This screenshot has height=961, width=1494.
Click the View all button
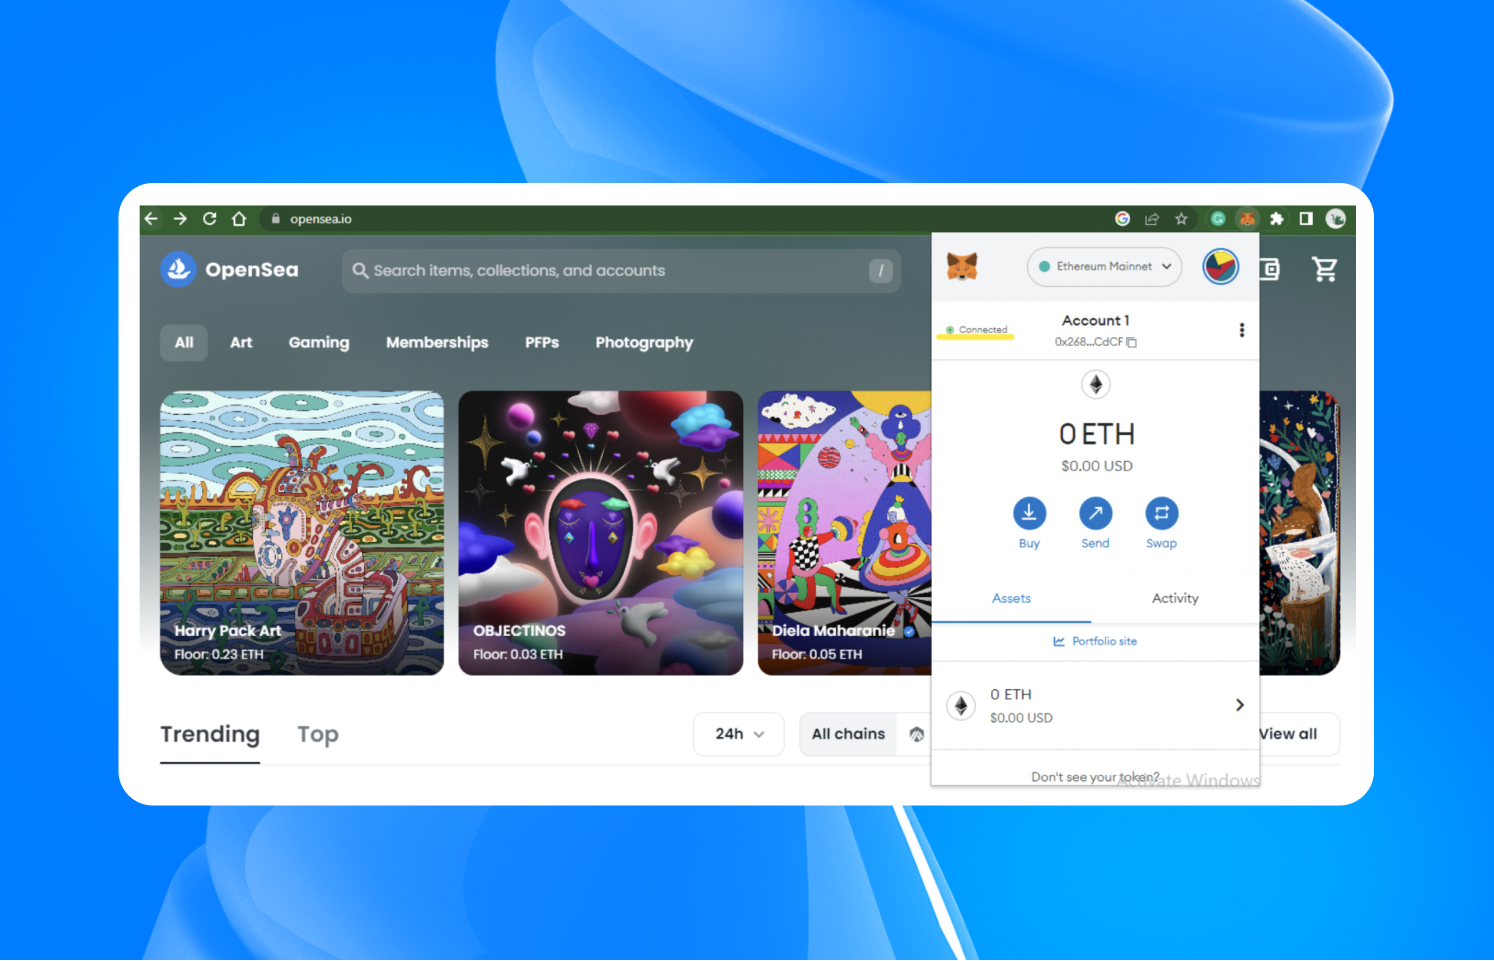[x=1288, y=734]
